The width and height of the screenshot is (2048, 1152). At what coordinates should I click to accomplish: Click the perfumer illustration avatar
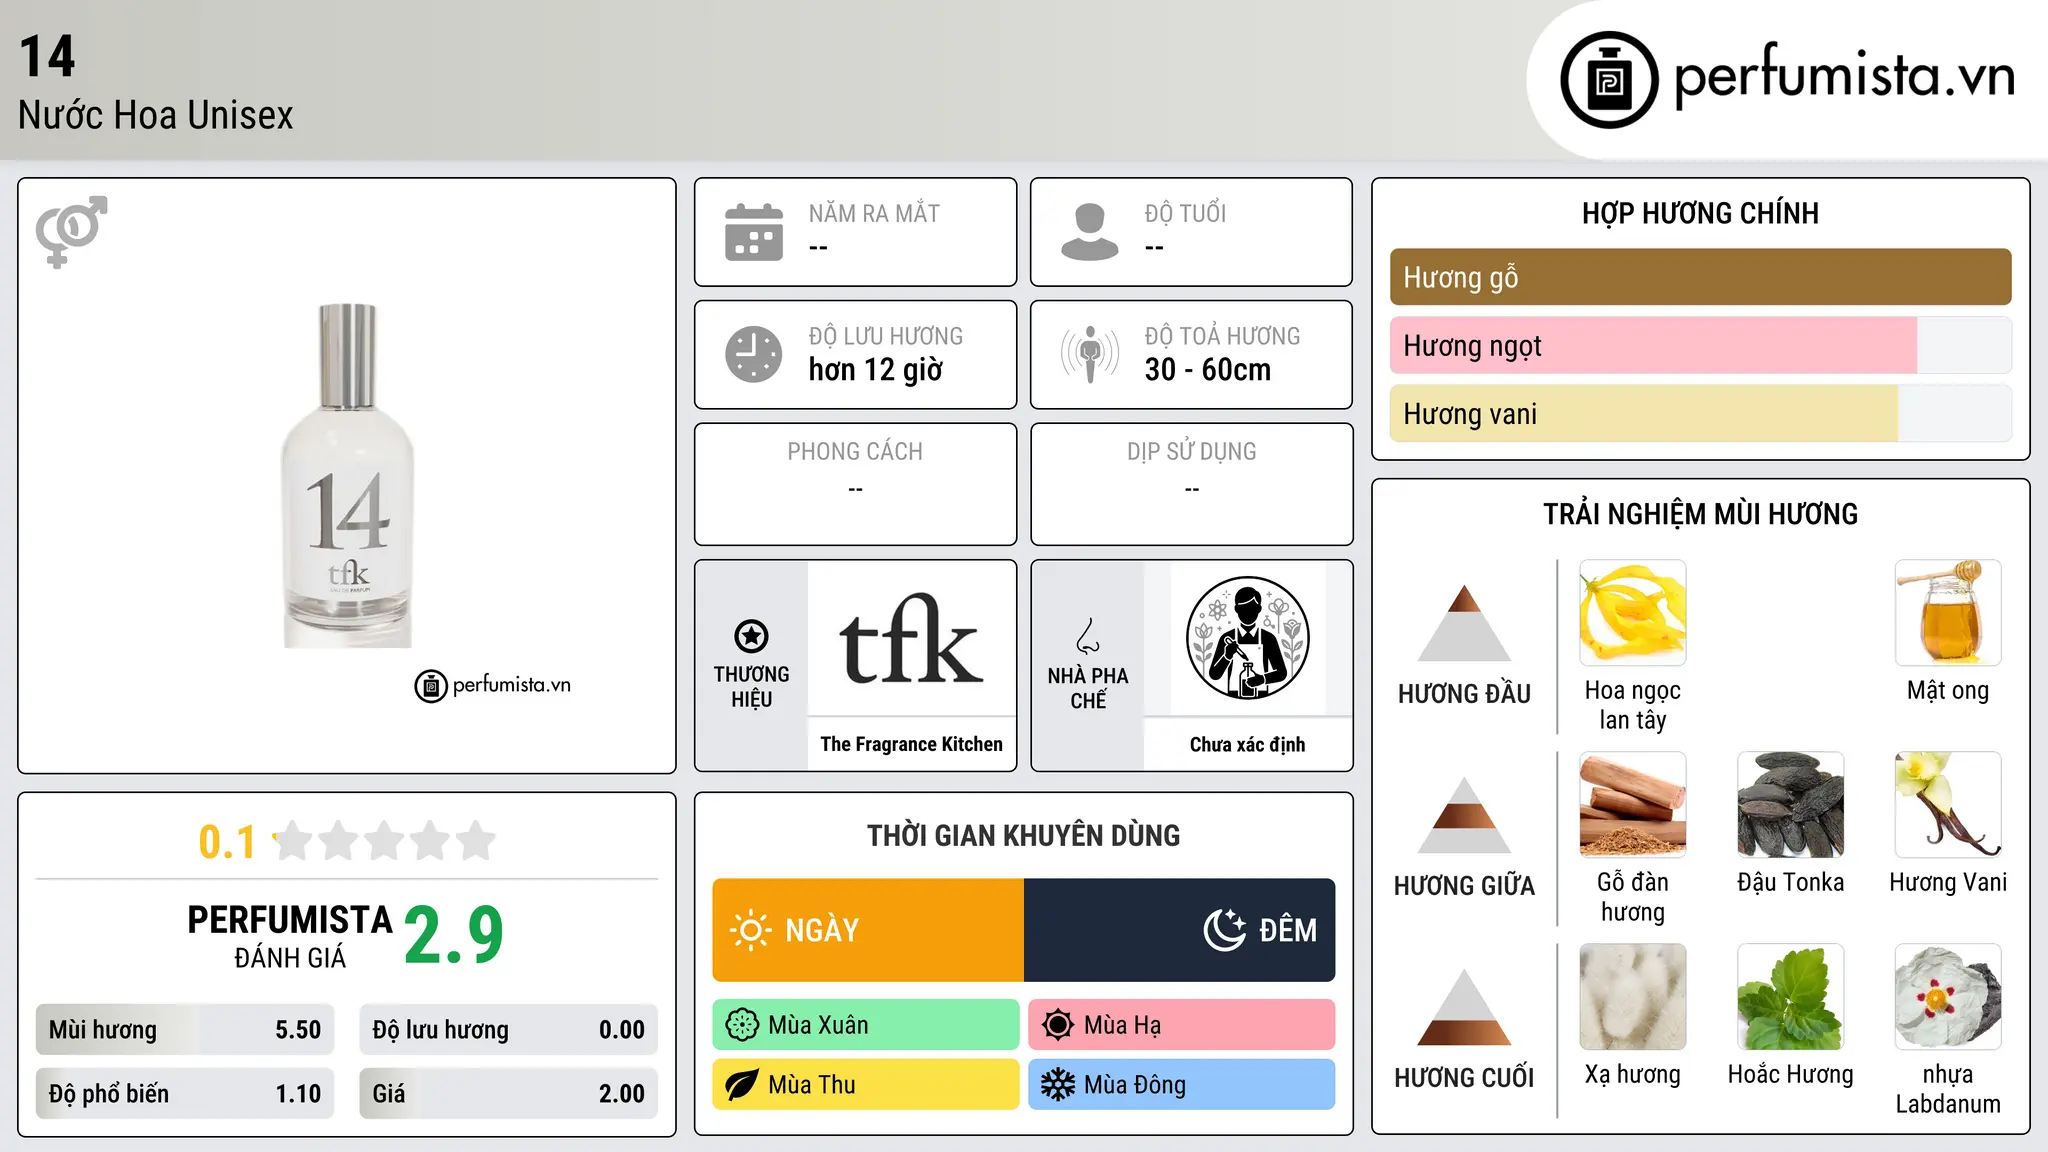[x=1248, y=638]
